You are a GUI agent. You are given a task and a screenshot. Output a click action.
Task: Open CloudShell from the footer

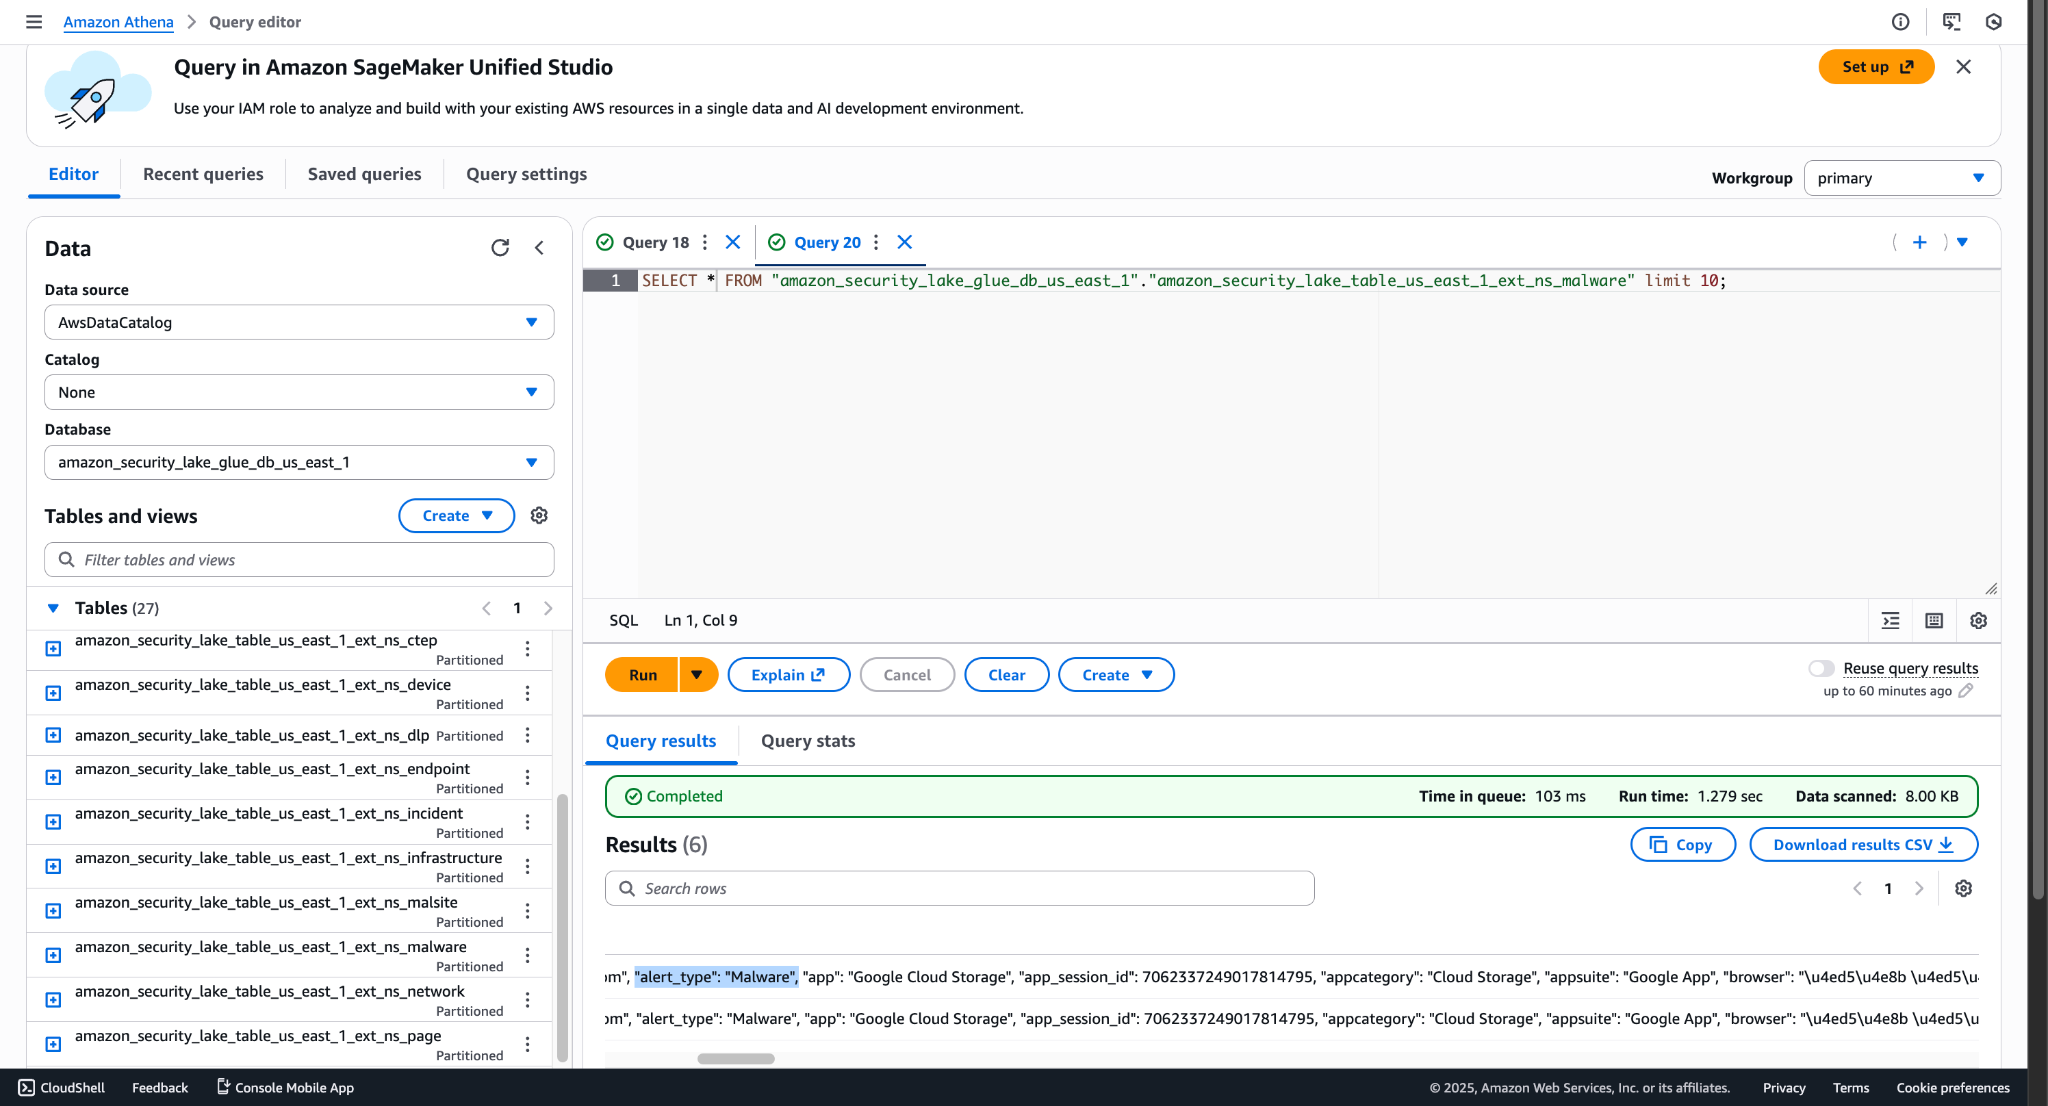[62, 1088]
